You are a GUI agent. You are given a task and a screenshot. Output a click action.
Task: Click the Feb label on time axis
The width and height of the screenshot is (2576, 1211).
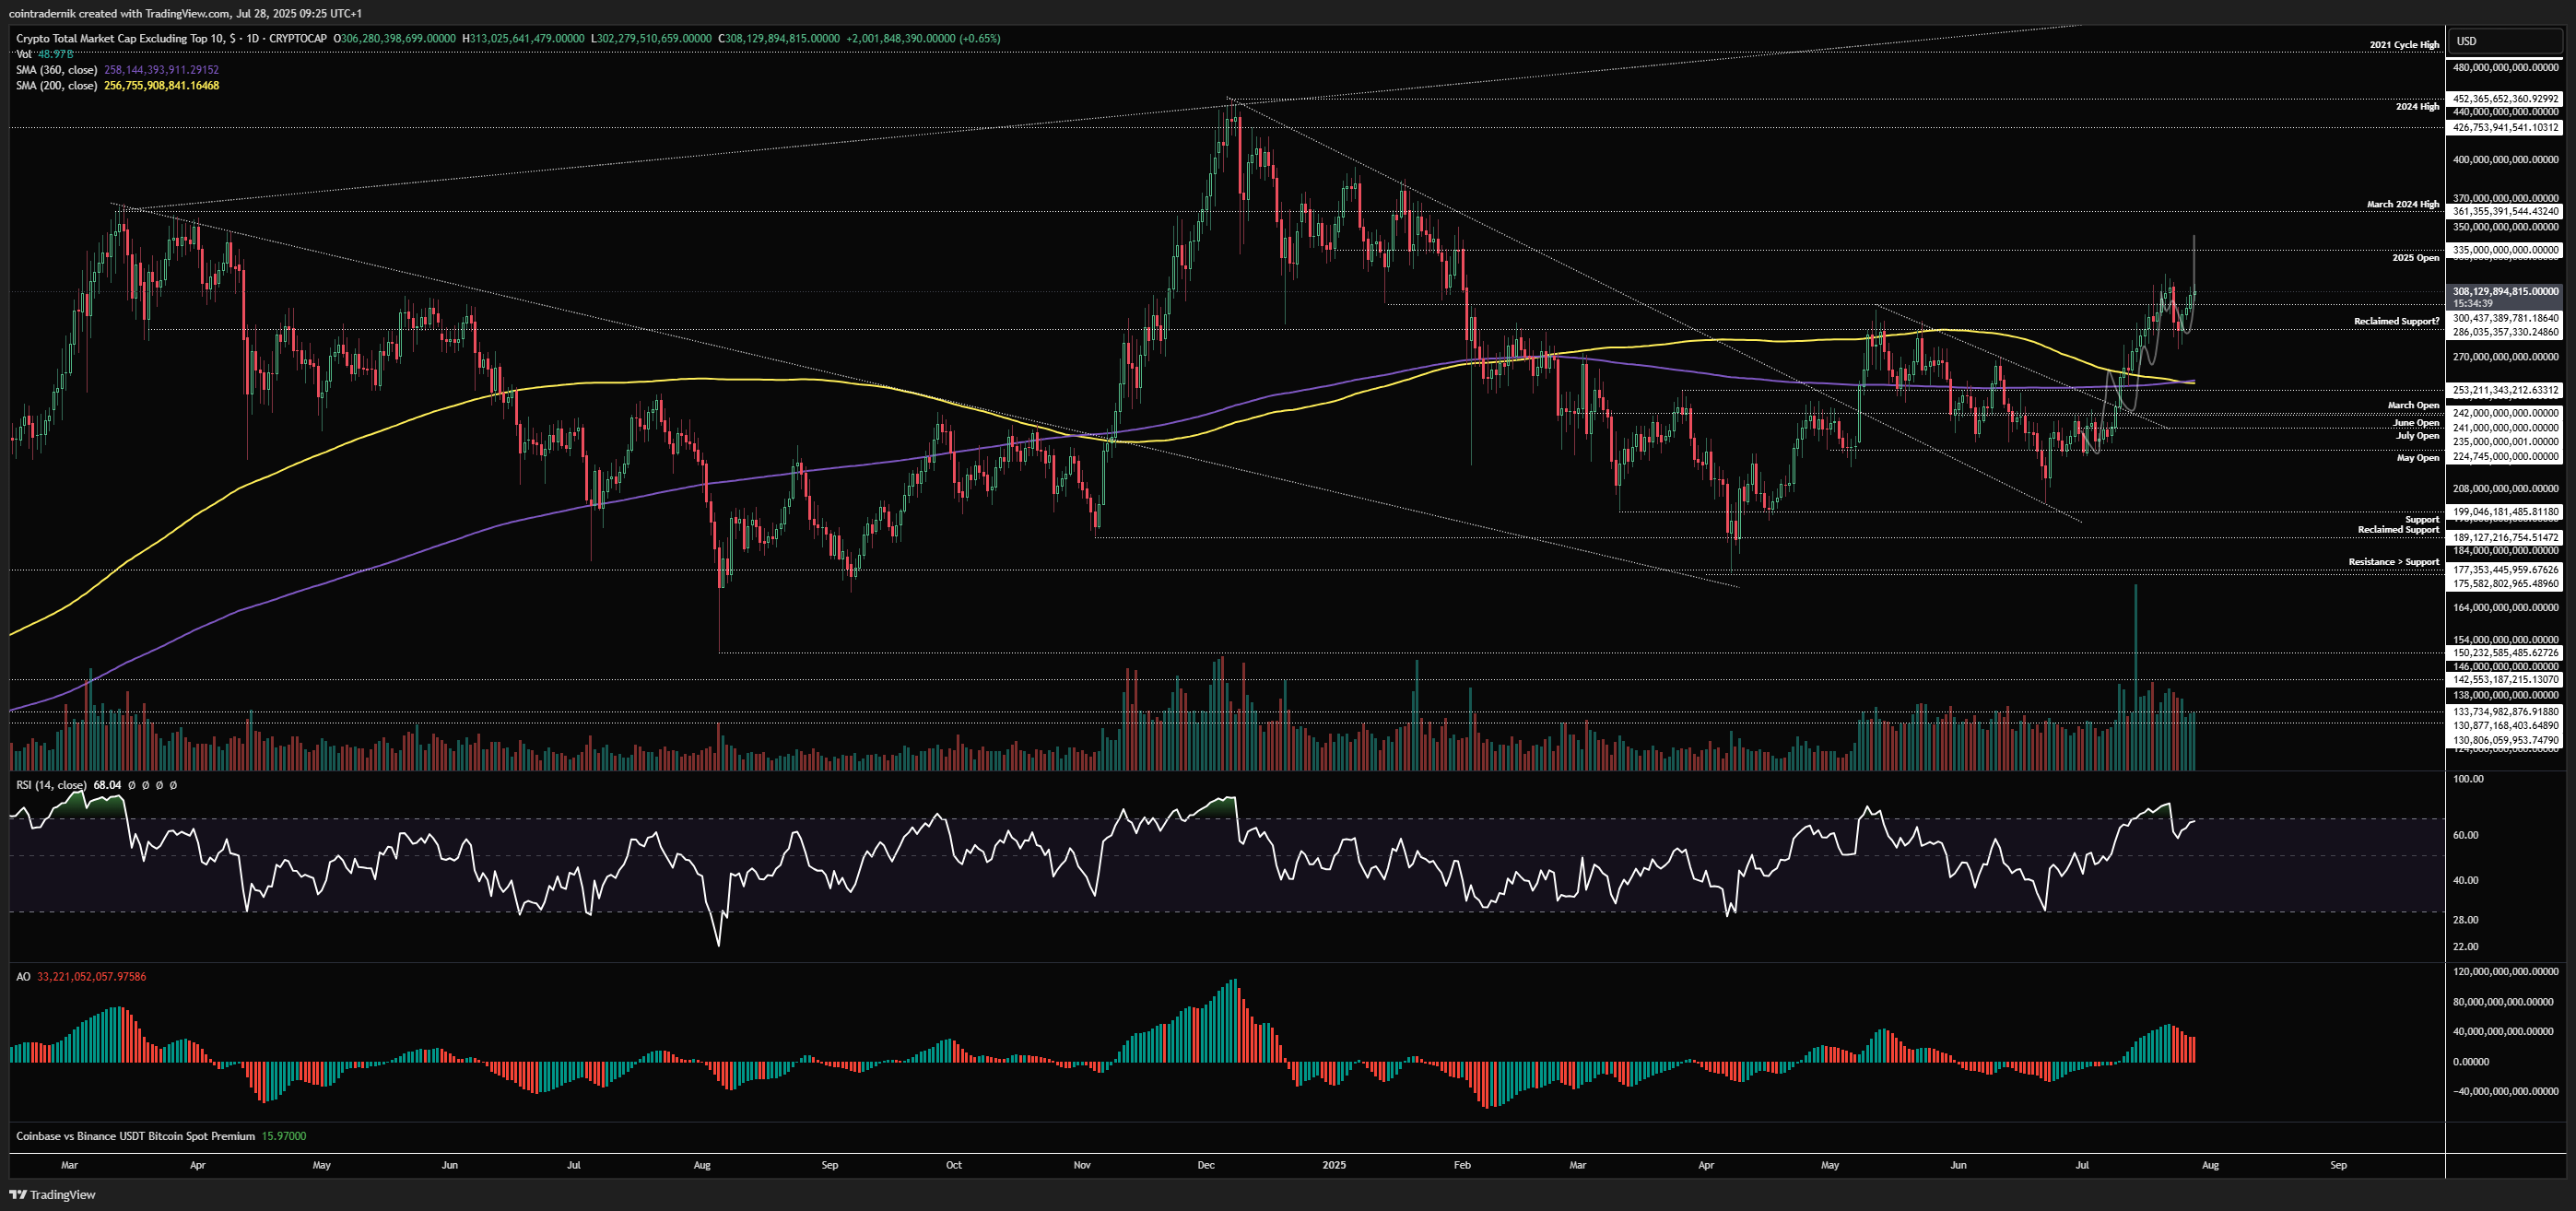click(x=1462, y=1165)
